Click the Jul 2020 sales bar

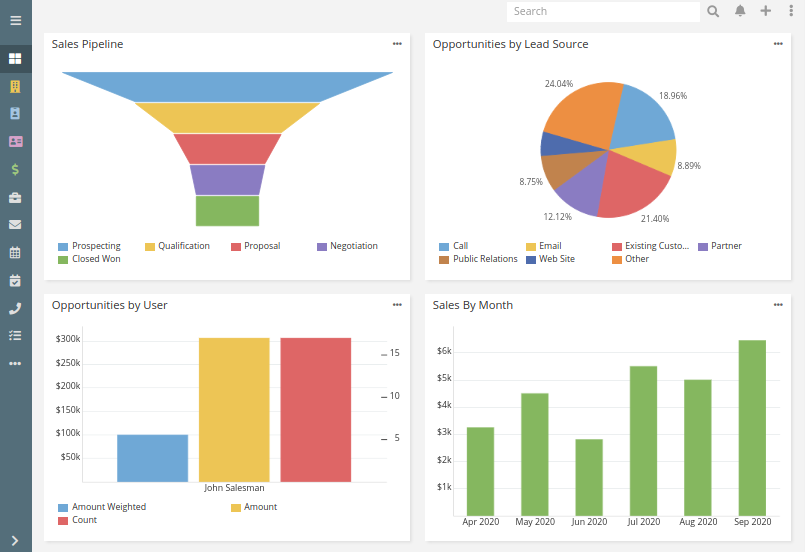(x=643, y=441)
